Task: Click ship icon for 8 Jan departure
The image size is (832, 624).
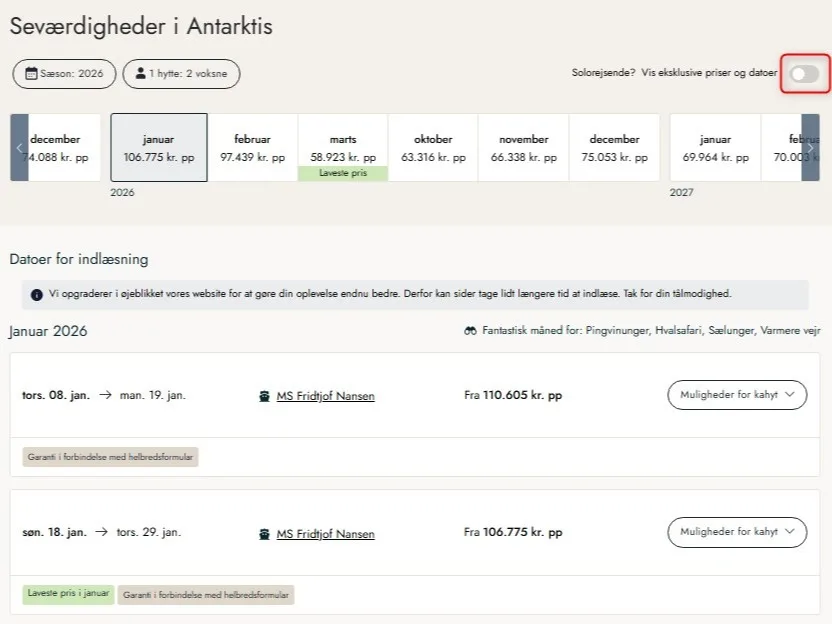Action: [264, 396]
